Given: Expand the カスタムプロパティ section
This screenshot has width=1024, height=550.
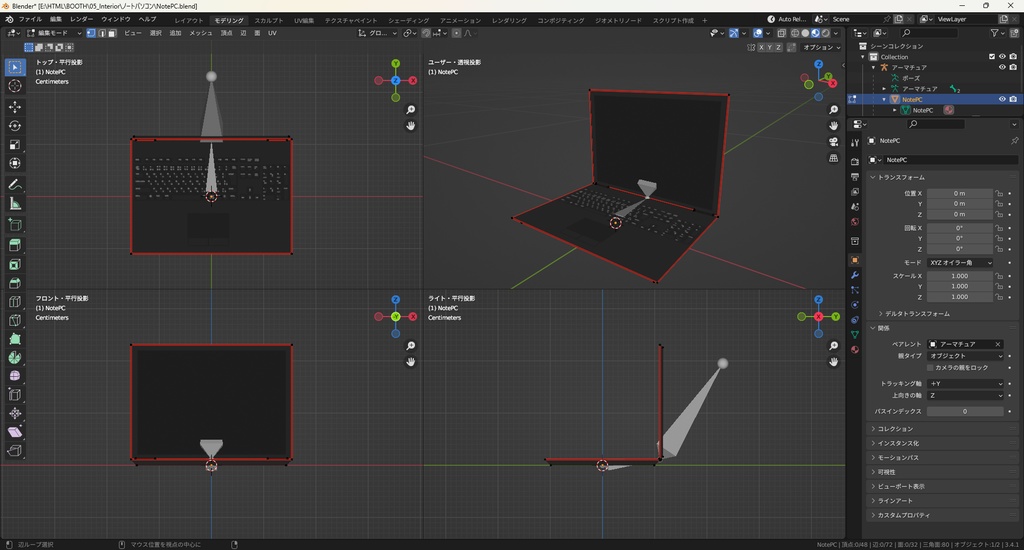Looking at the screenshot, I should point(902,515).
